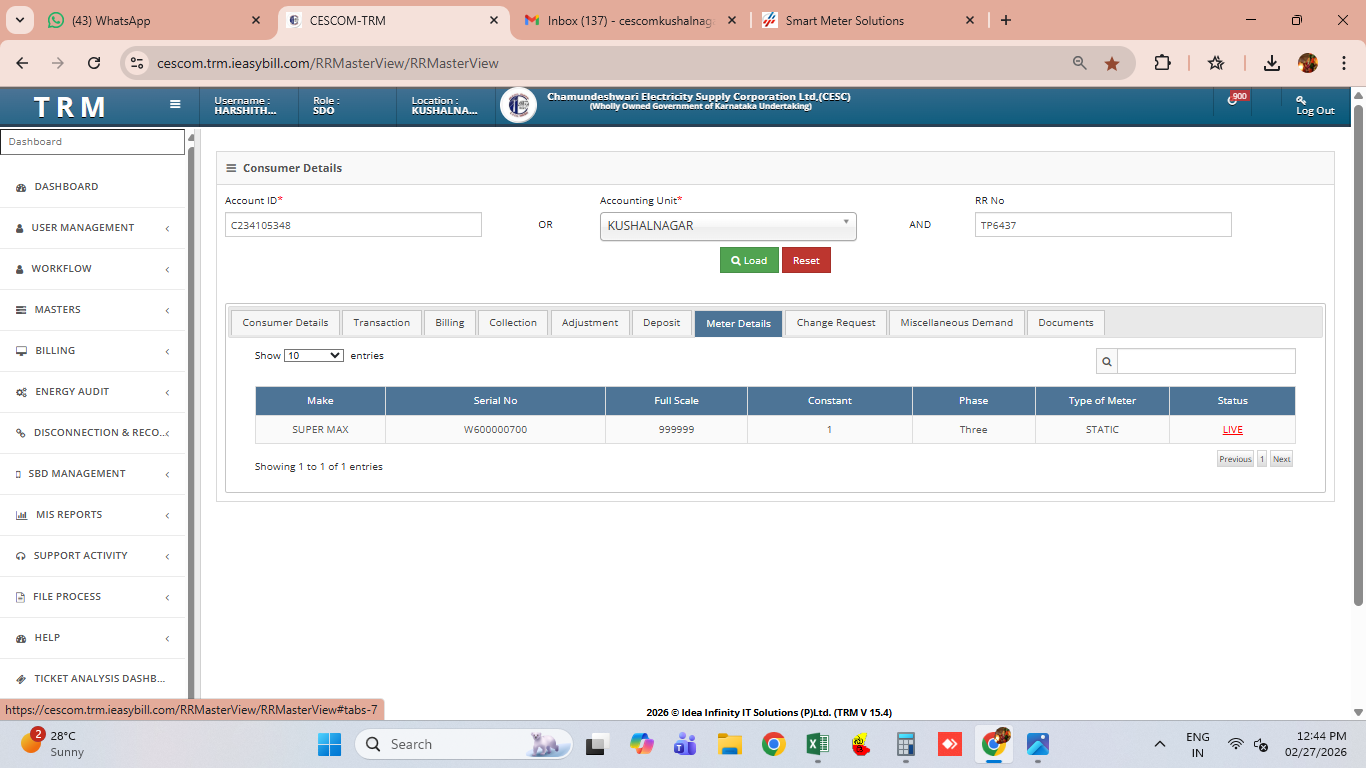Open the Accounting Unit KUSHALNAGAR dropdown
The image size is (1366, 768).
click(728, 226)
